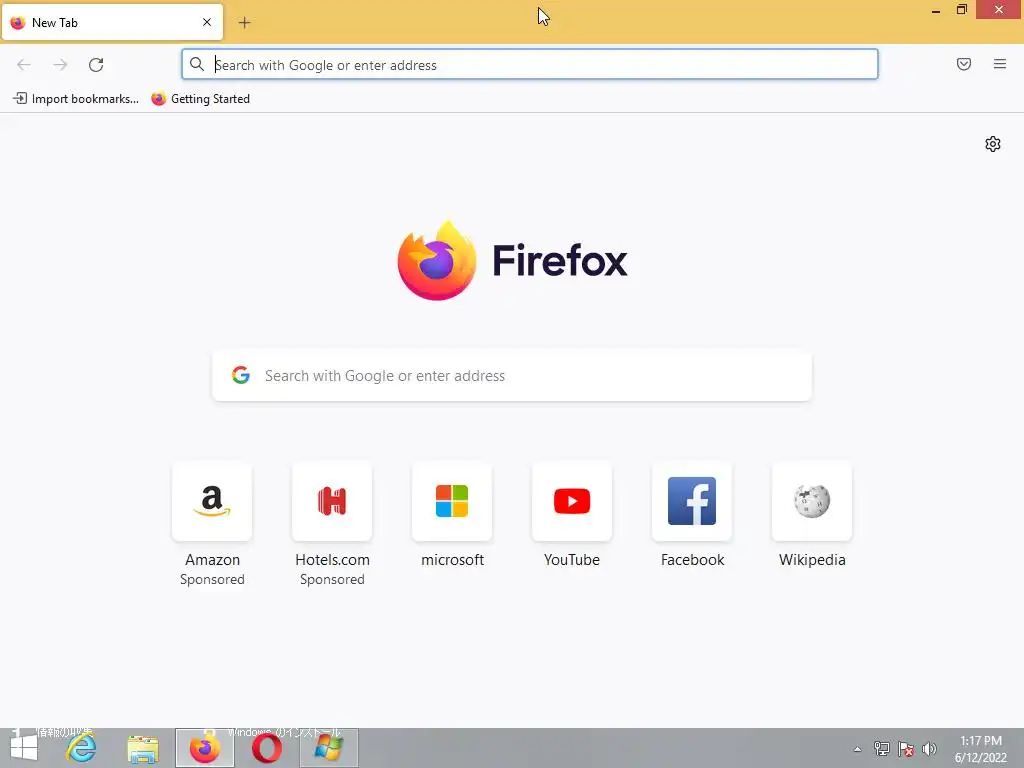Open the Action Center flag icon

(x=905, y=749)
